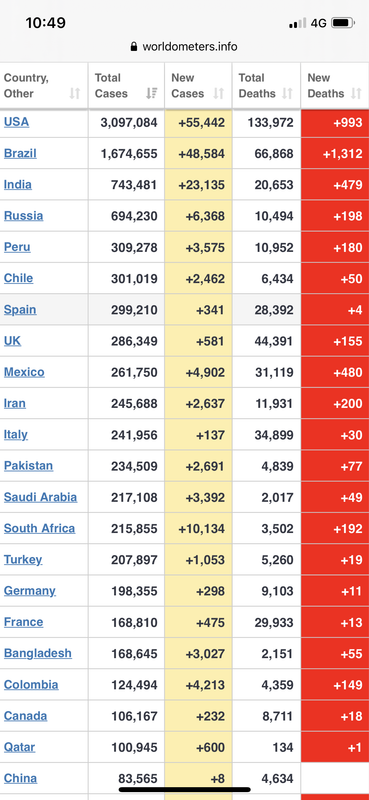Tap the padlock icon in address bar
Screen dimensions: 369x800
point(134,47)
